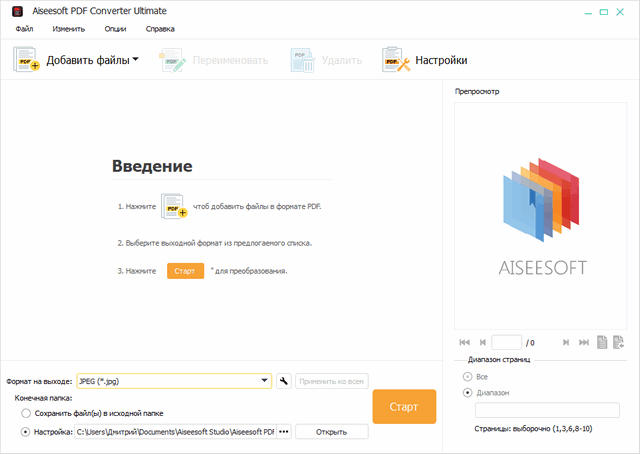Image resolution: width=640 pixels, height=454 pixels.
Task: Click the three-dots browse folder button
Action: pos(284,432)
